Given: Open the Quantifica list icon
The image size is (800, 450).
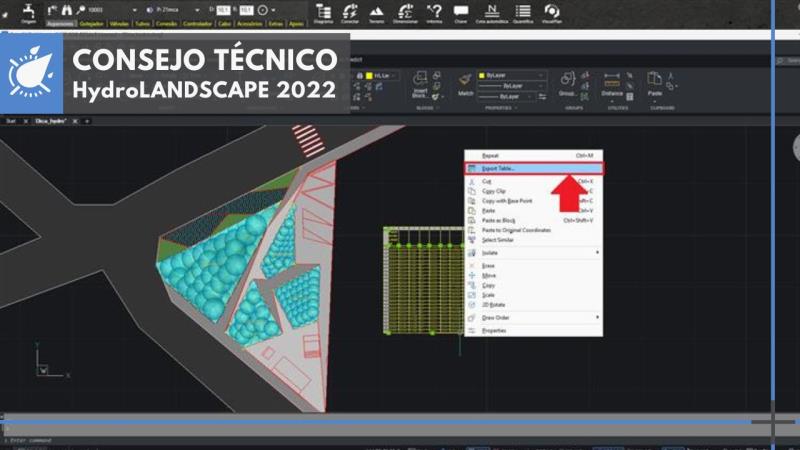Looking at the screenshot, I should tap(523, 13).
